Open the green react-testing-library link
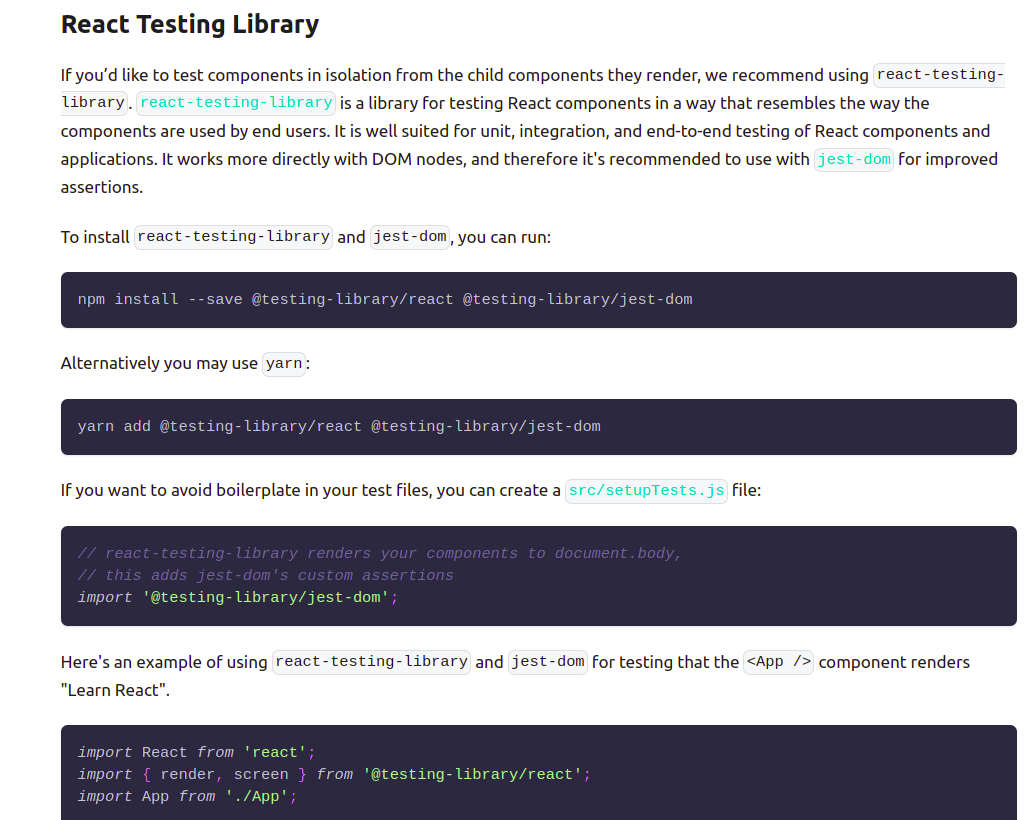 [x=236, y=103]
